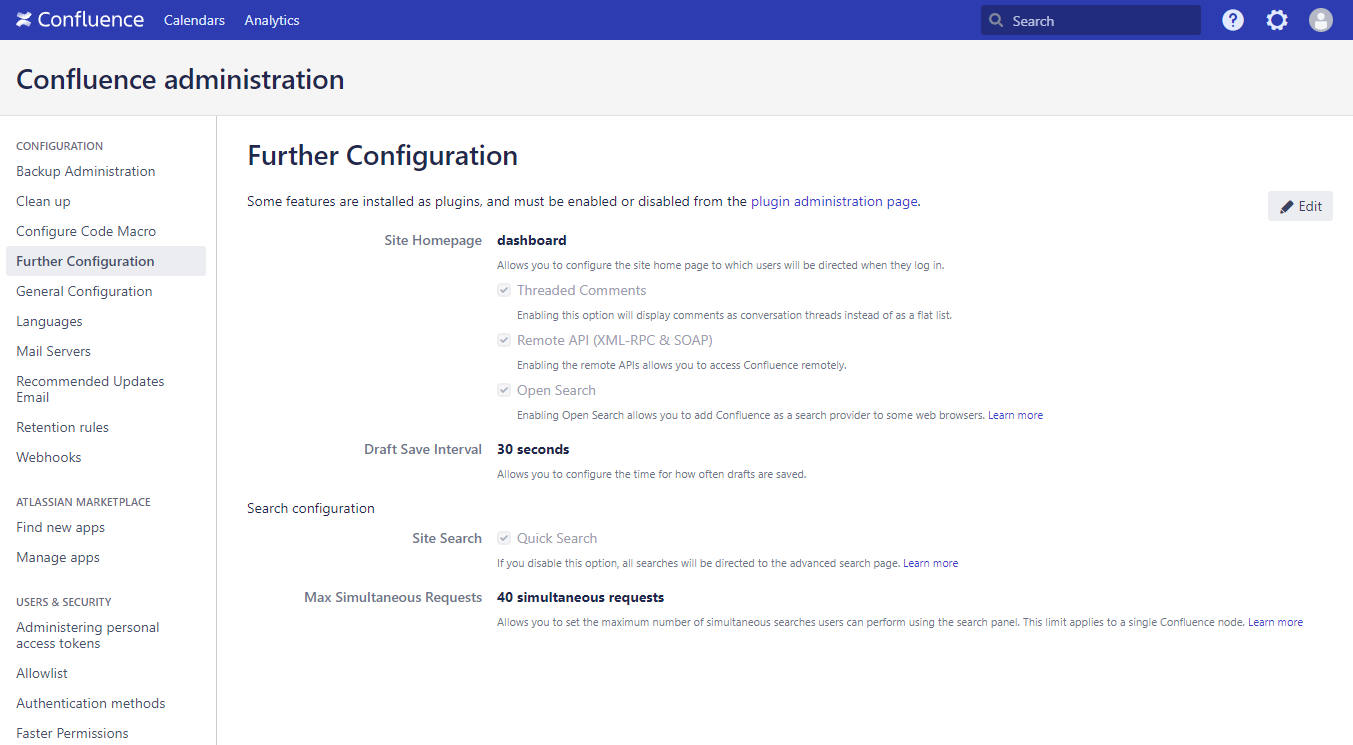Viewport: 1353px width, 745px height.
Task: Click the USERS & SECURITY section header
Action: point(63,602)
